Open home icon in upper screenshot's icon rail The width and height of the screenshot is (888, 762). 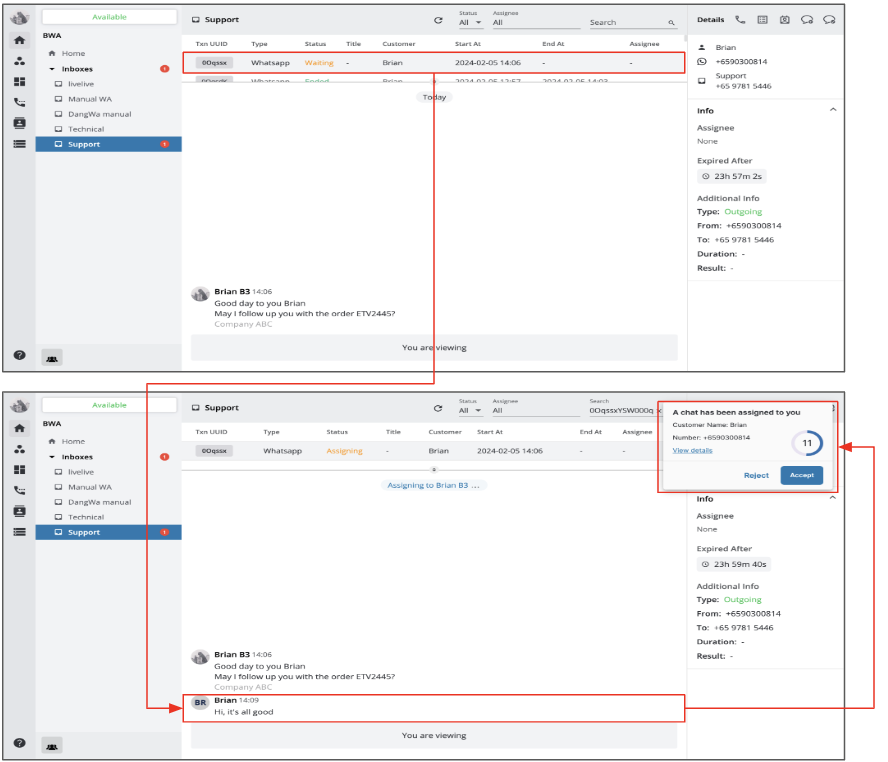click(19, 40)
